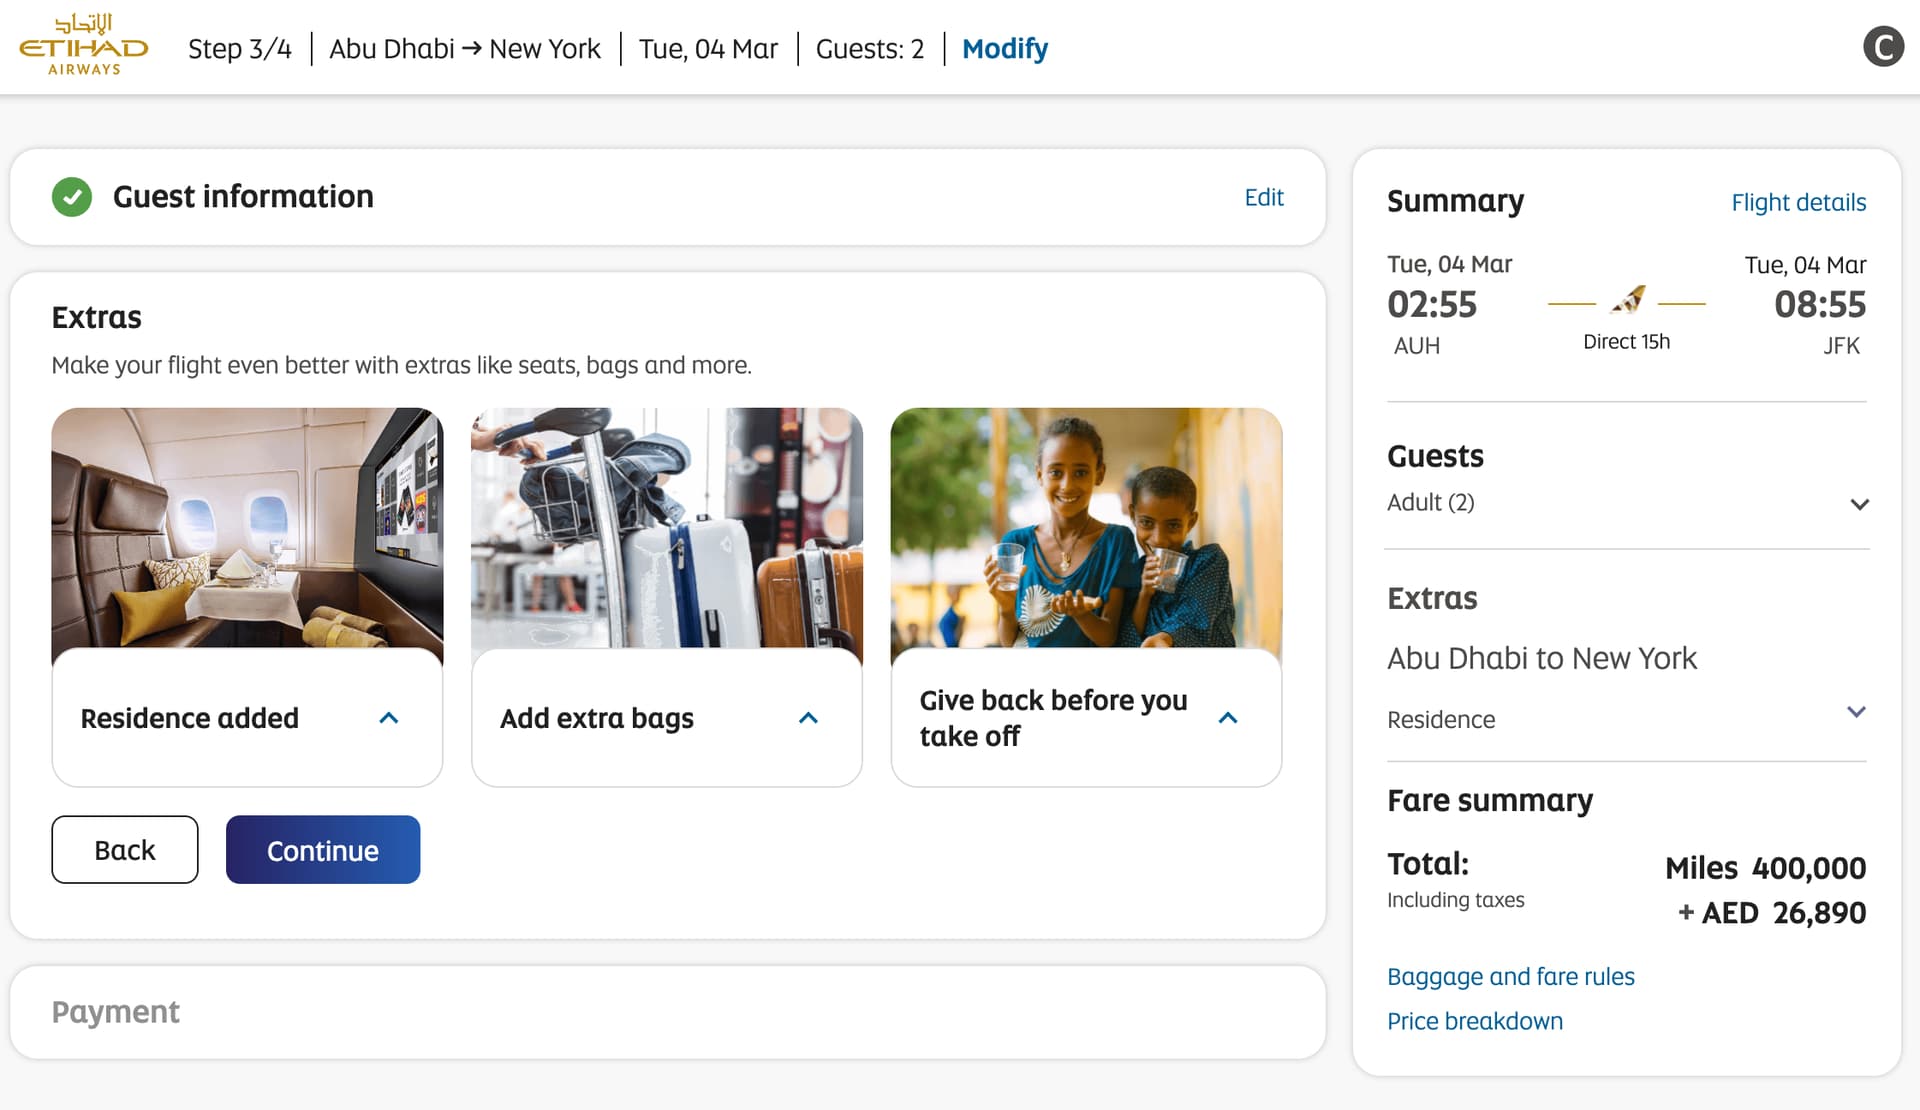1920x1110 pixels.
Task: Collapse the Residence added card chevron
Action: pyautogui.click(x=389, y=718)
